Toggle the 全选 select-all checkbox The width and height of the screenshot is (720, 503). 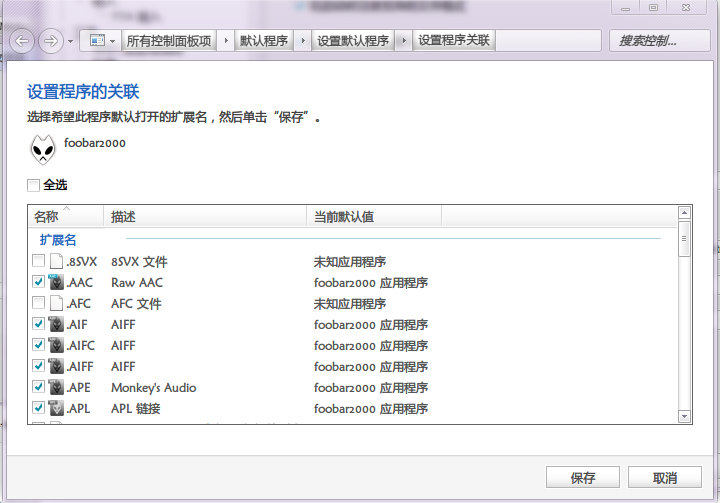[34, 186]
